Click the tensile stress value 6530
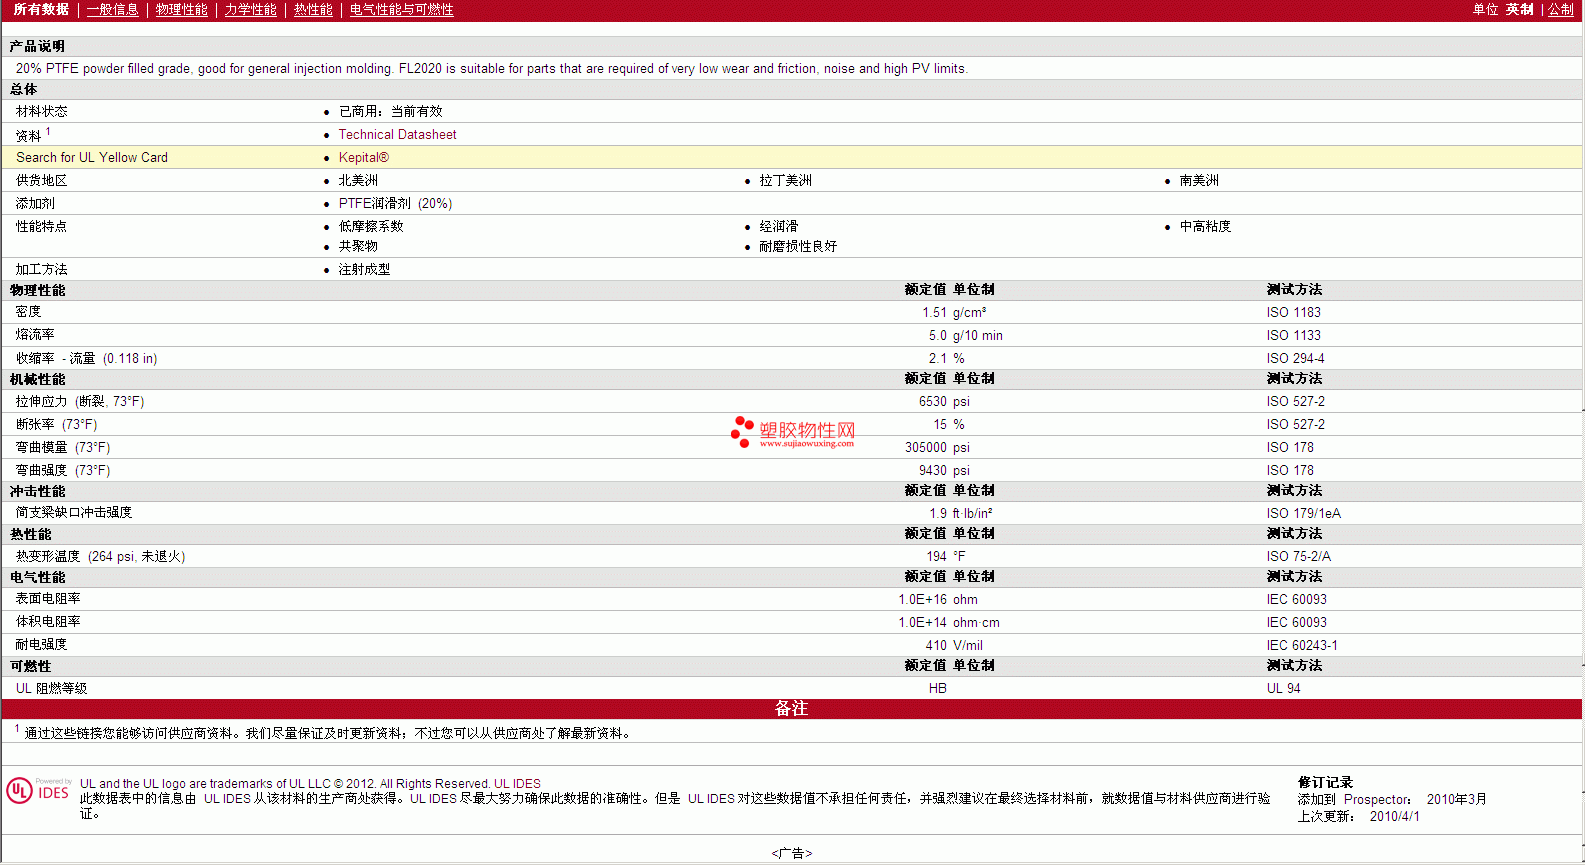Image resolution: width=1585 pixels, height=865 pixels. click(x=932, y=402)
